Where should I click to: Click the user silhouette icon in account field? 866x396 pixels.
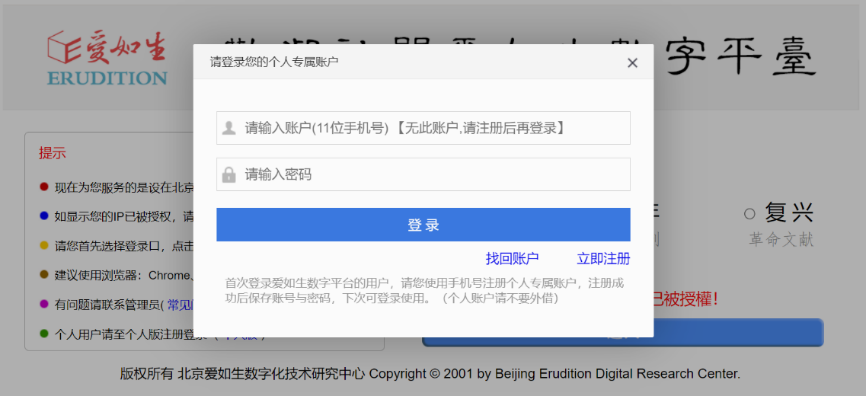pyautogui.click(x=229, y=128)
